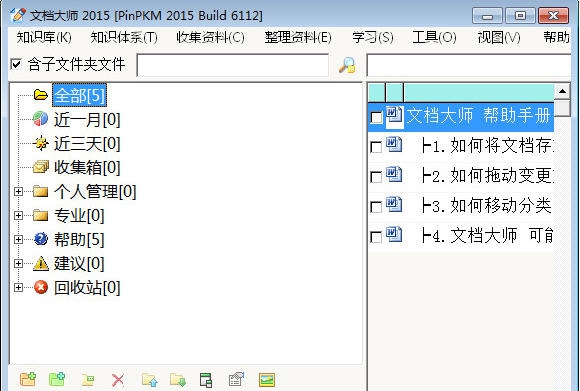Open the 帮助 menu
The image size is (580, 391).
(x=556, y=37)
